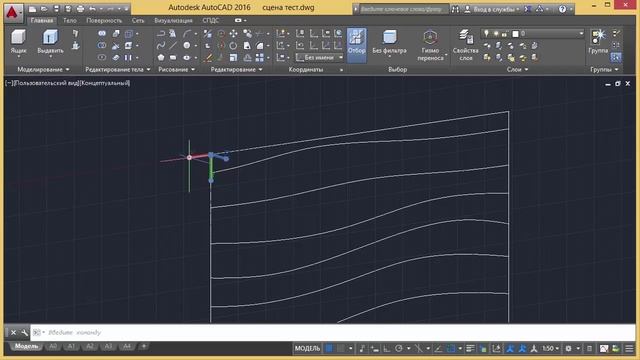
Task: Click the help question mark icon
Action: [562, 9]
